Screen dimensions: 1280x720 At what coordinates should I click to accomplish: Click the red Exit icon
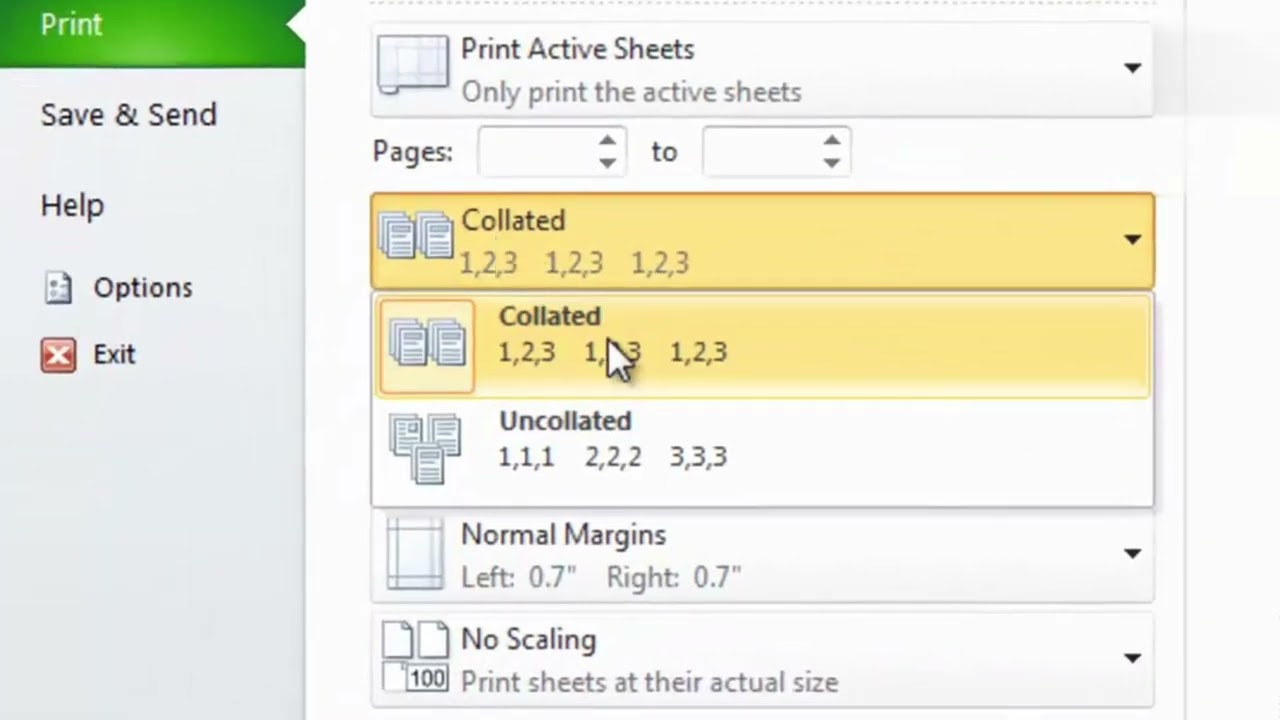coord(58,355)
